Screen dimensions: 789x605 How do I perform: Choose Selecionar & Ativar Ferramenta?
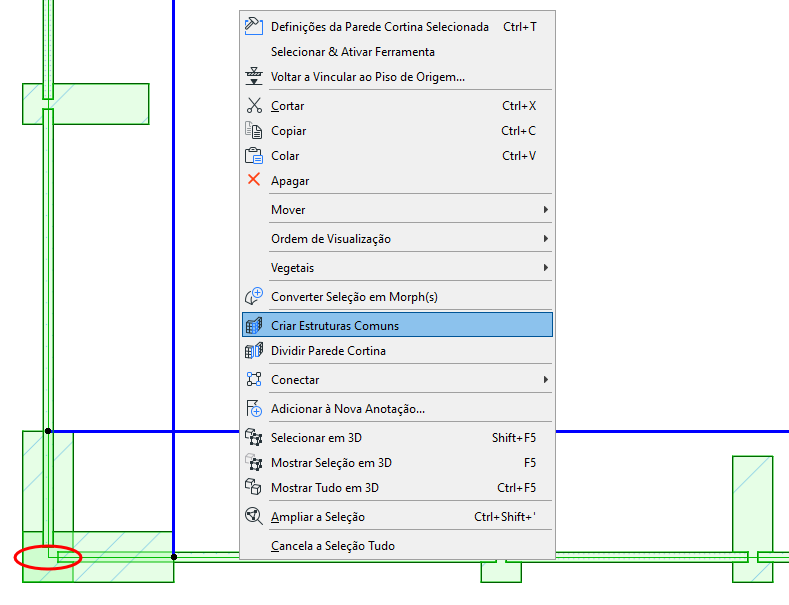pyautogui.click(x=397, y=52)
